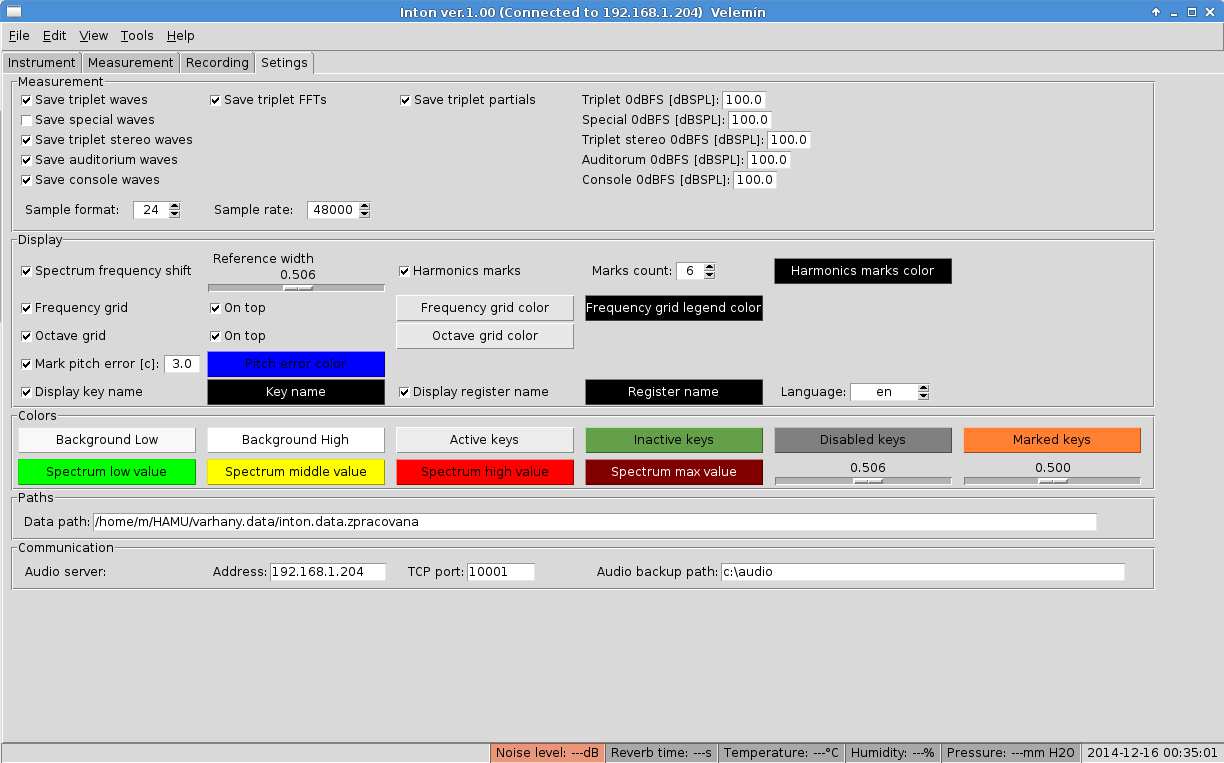1224x763 pixels.
Task: Click the Auditorum 0dBFS value field
Action: (768, 160)
